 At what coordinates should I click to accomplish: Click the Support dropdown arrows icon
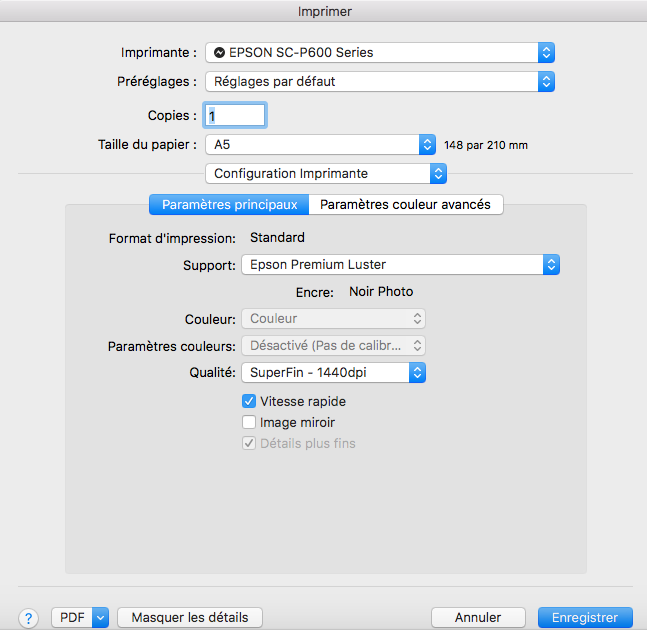click(x=550, y=265)
